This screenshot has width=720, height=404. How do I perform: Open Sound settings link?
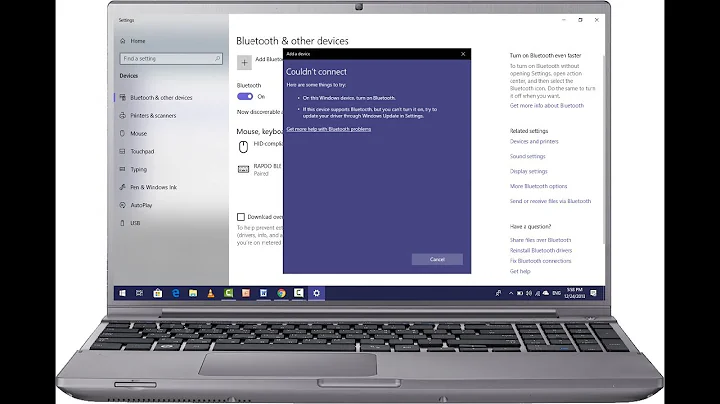click(x=528, y=157)
